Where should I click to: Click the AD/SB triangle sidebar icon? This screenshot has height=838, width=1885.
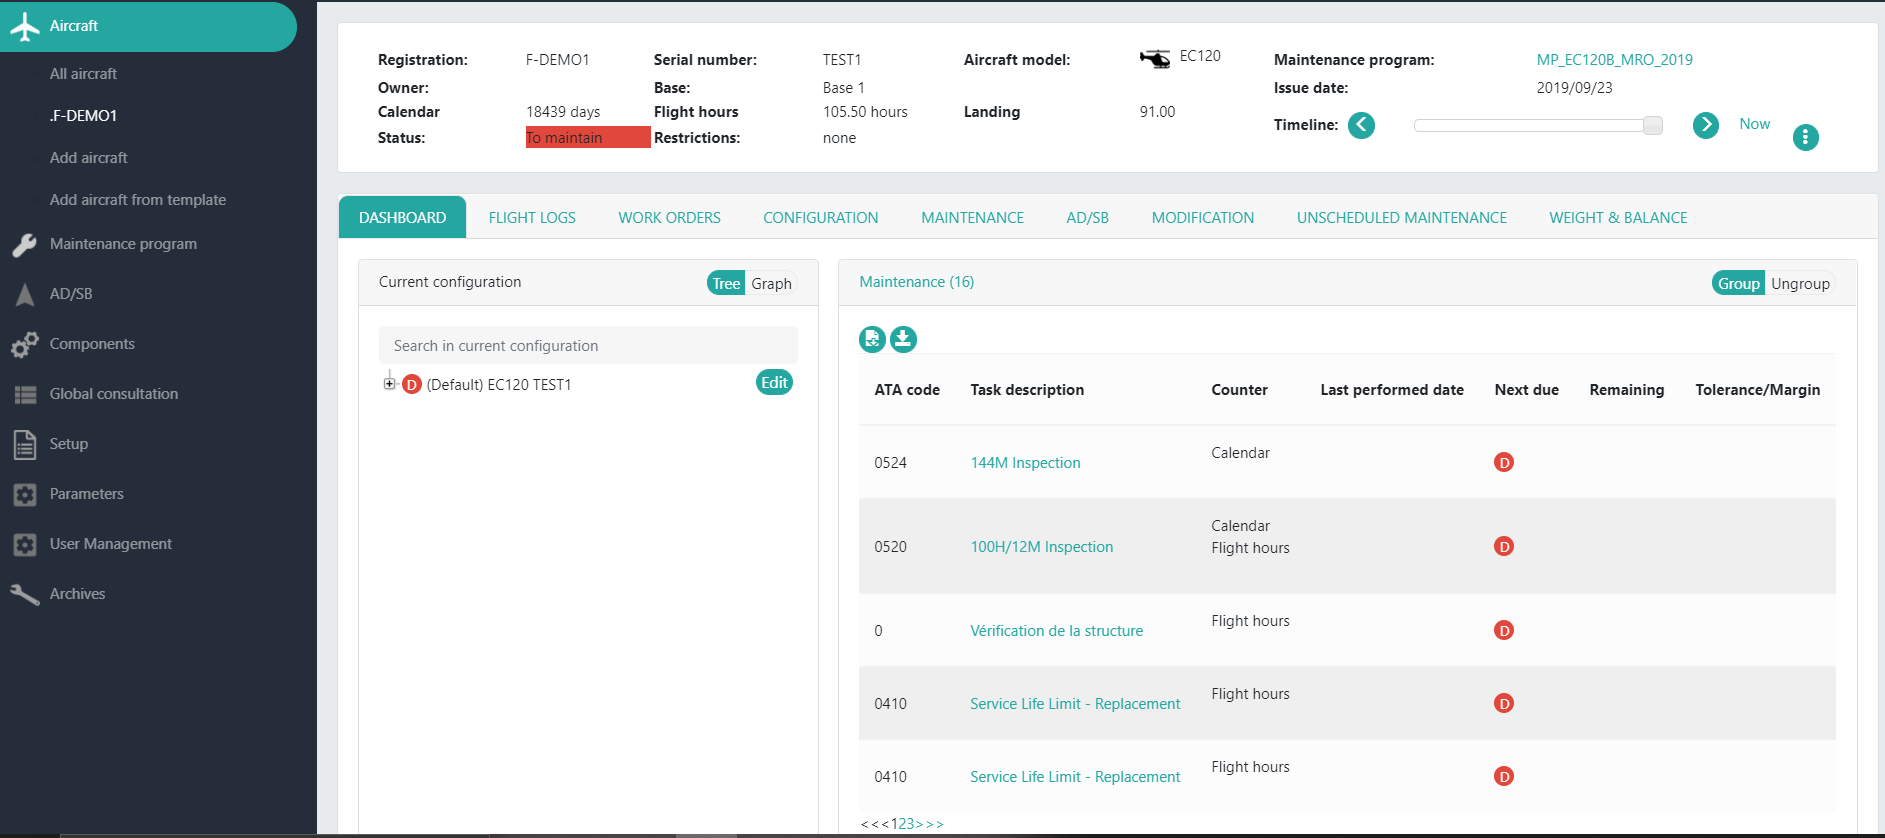point(26,294)
